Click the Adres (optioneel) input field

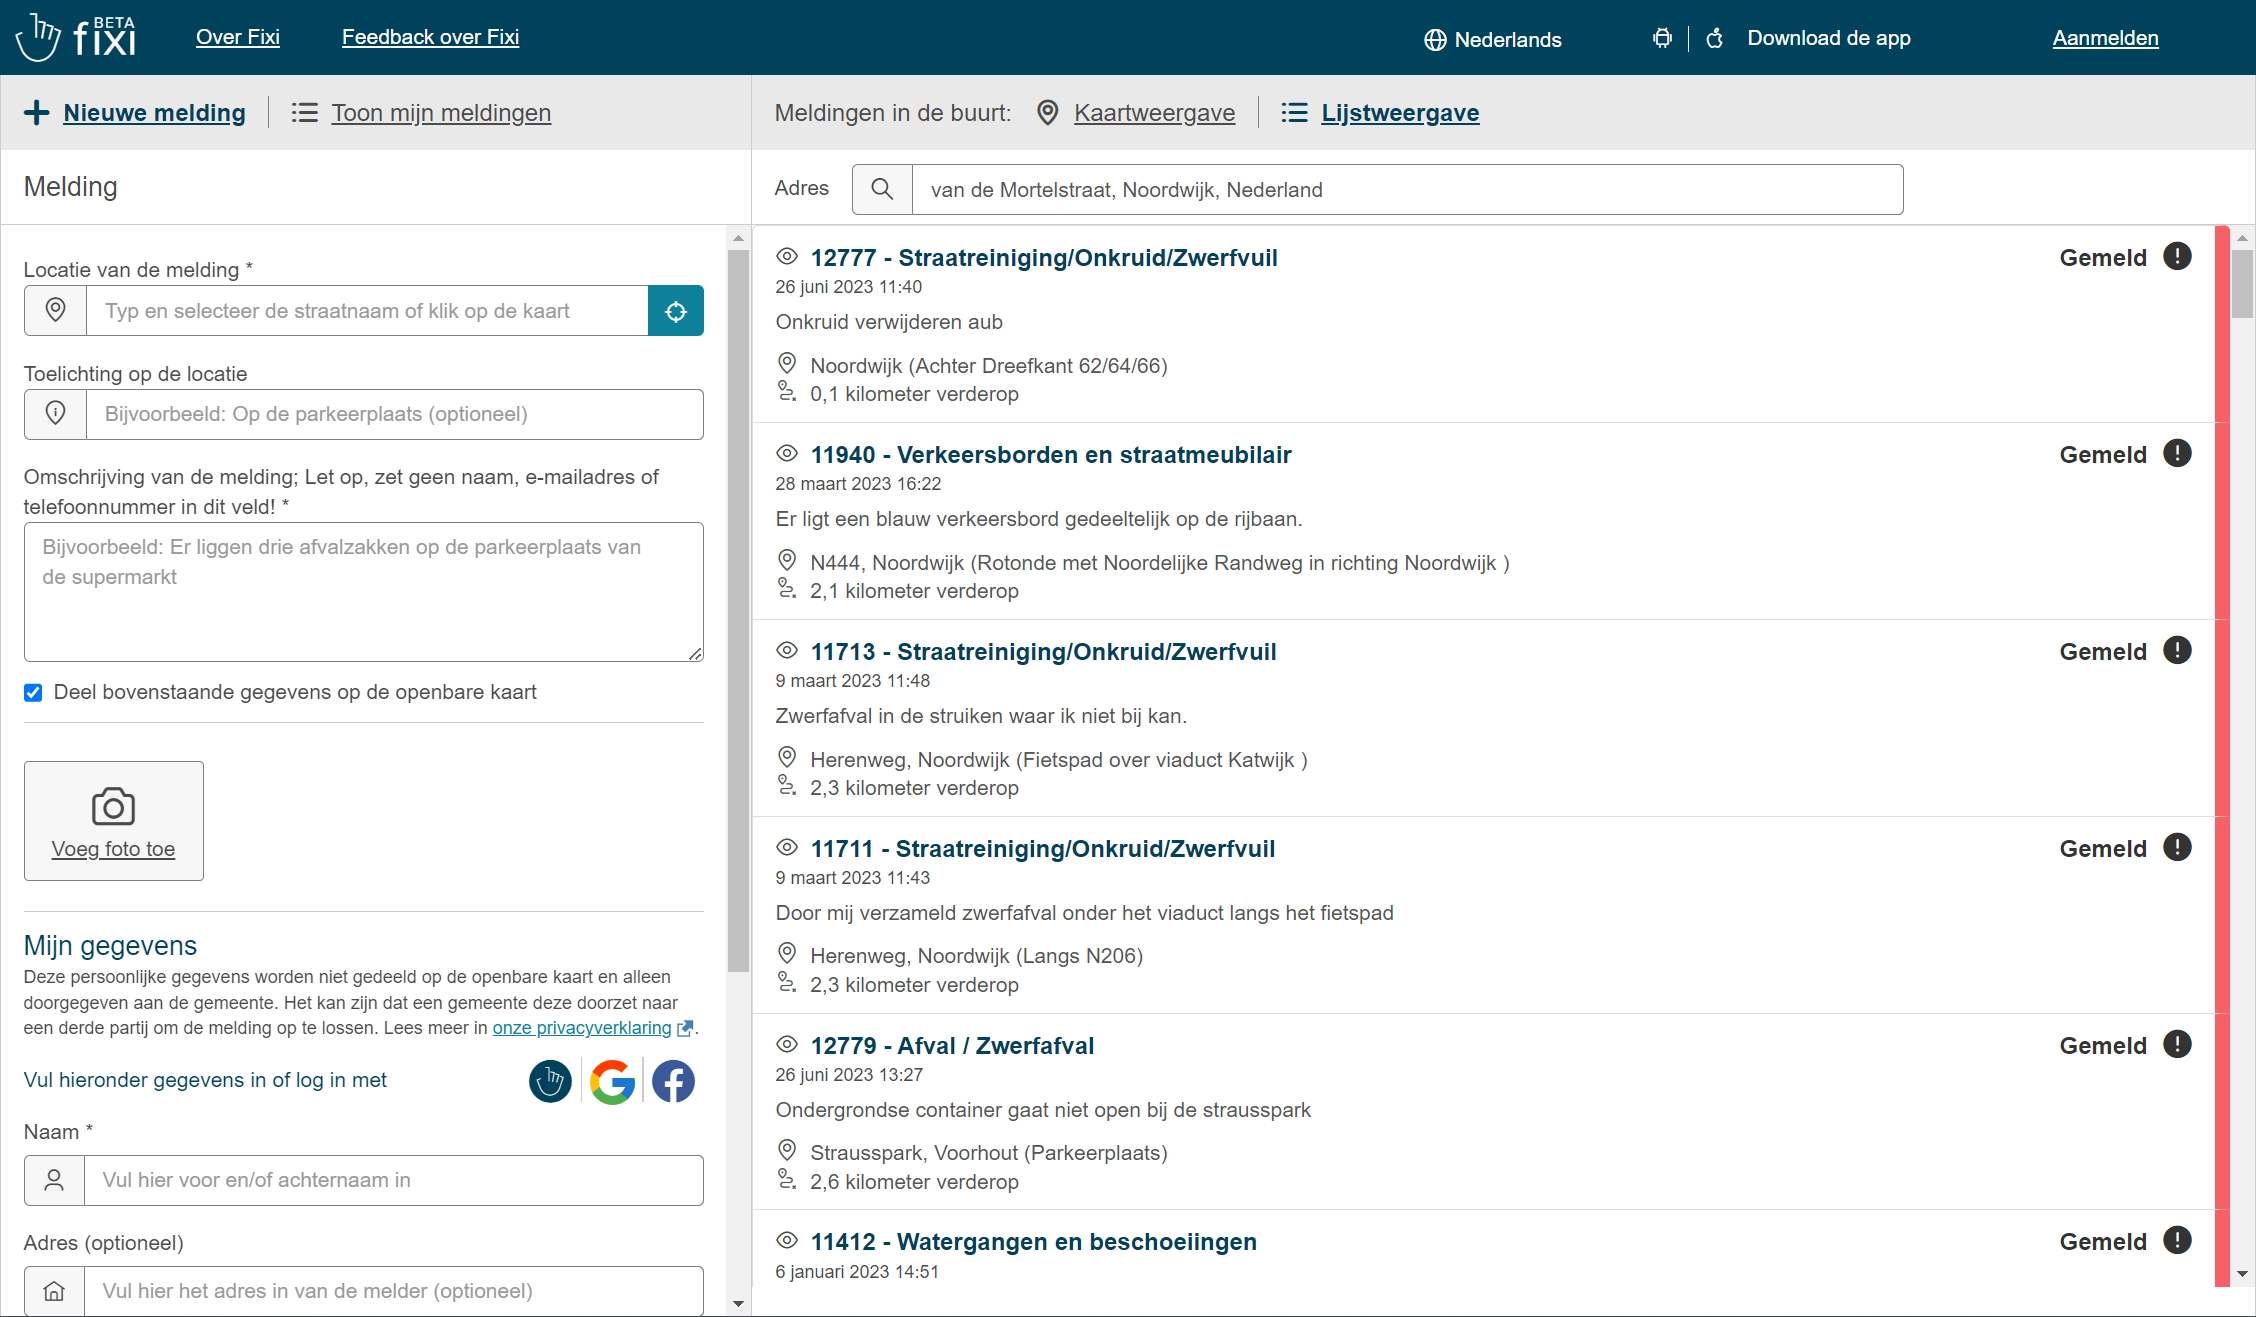tap(394, 1291)
